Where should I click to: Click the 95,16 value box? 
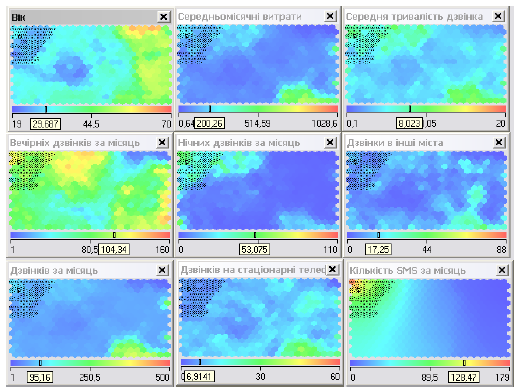pos(40,377)
